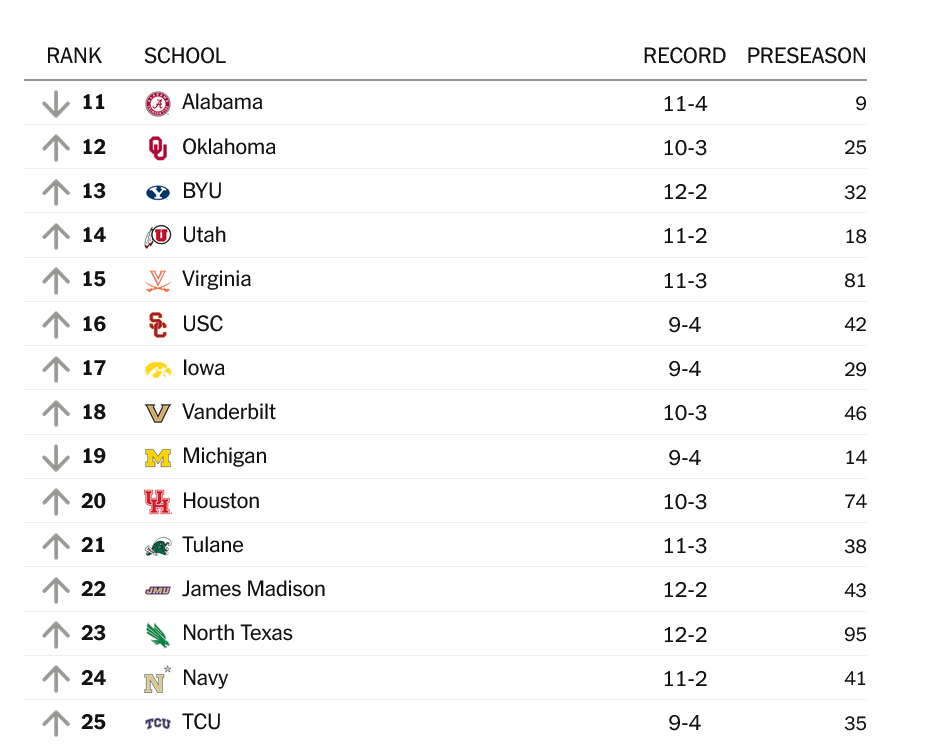Click the BYU logo icon
This screenshot has height=756, width=941.
157,192
